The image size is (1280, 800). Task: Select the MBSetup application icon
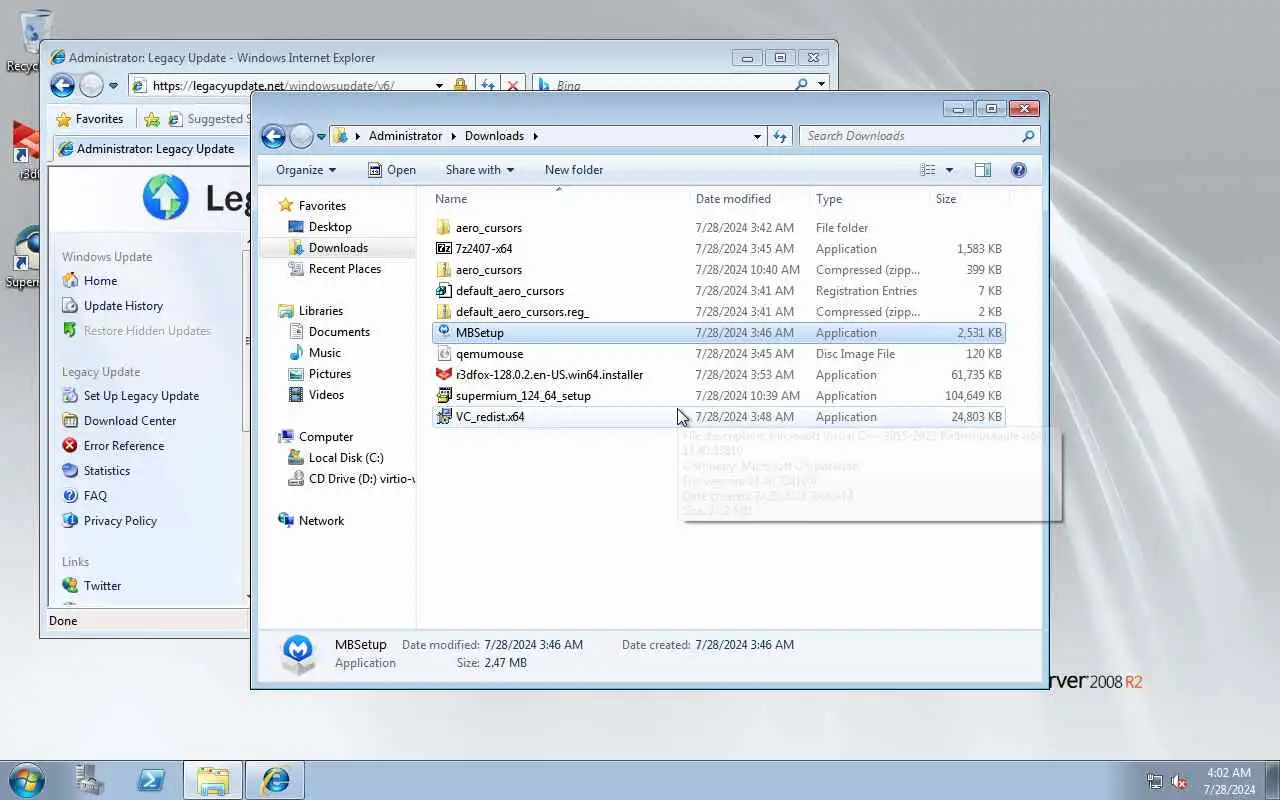[x=444, y=333]
